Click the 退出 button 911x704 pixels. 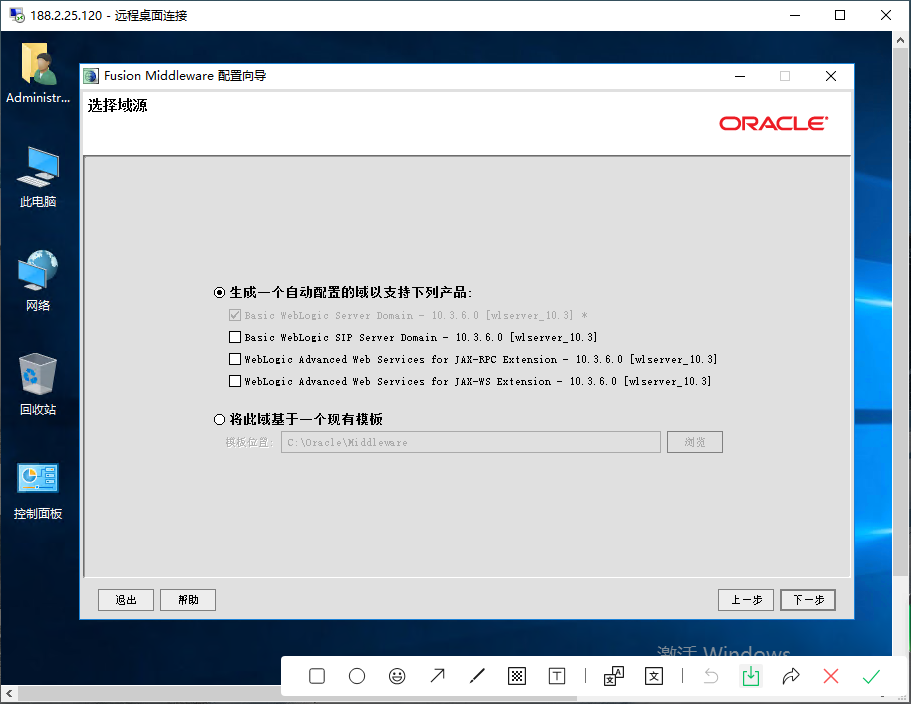126,600
